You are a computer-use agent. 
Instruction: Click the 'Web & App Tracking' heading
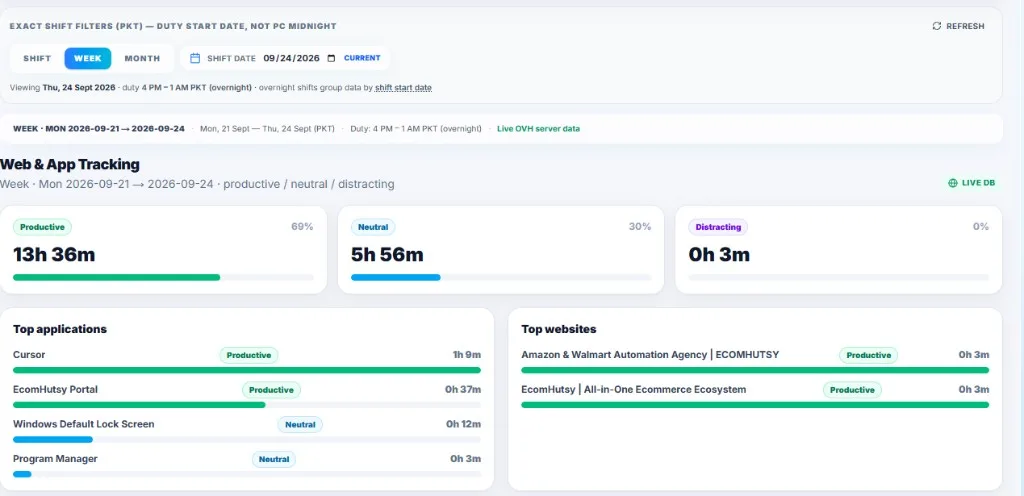[x=70, y=164]
